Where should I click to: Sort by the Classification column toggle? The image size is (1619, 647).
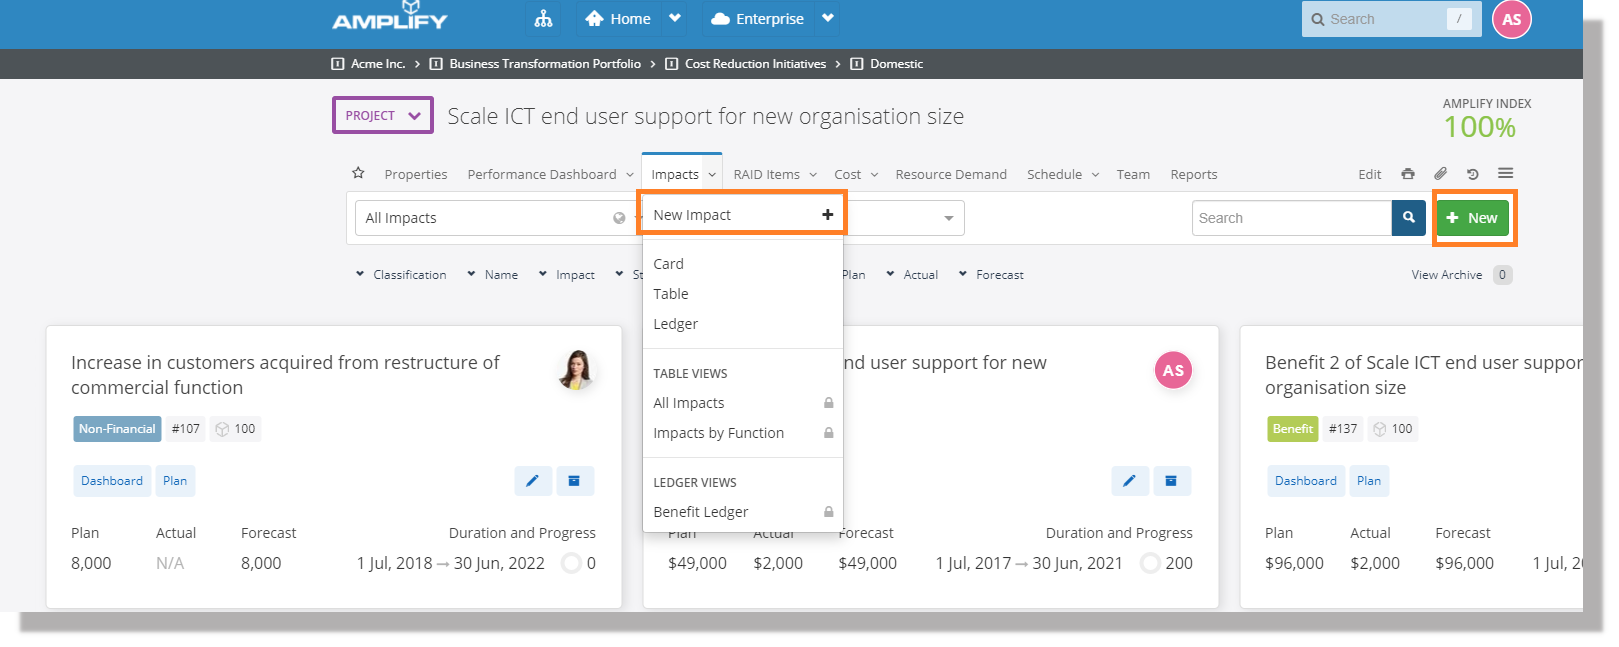pyautogui.click(x=401, y=275)
